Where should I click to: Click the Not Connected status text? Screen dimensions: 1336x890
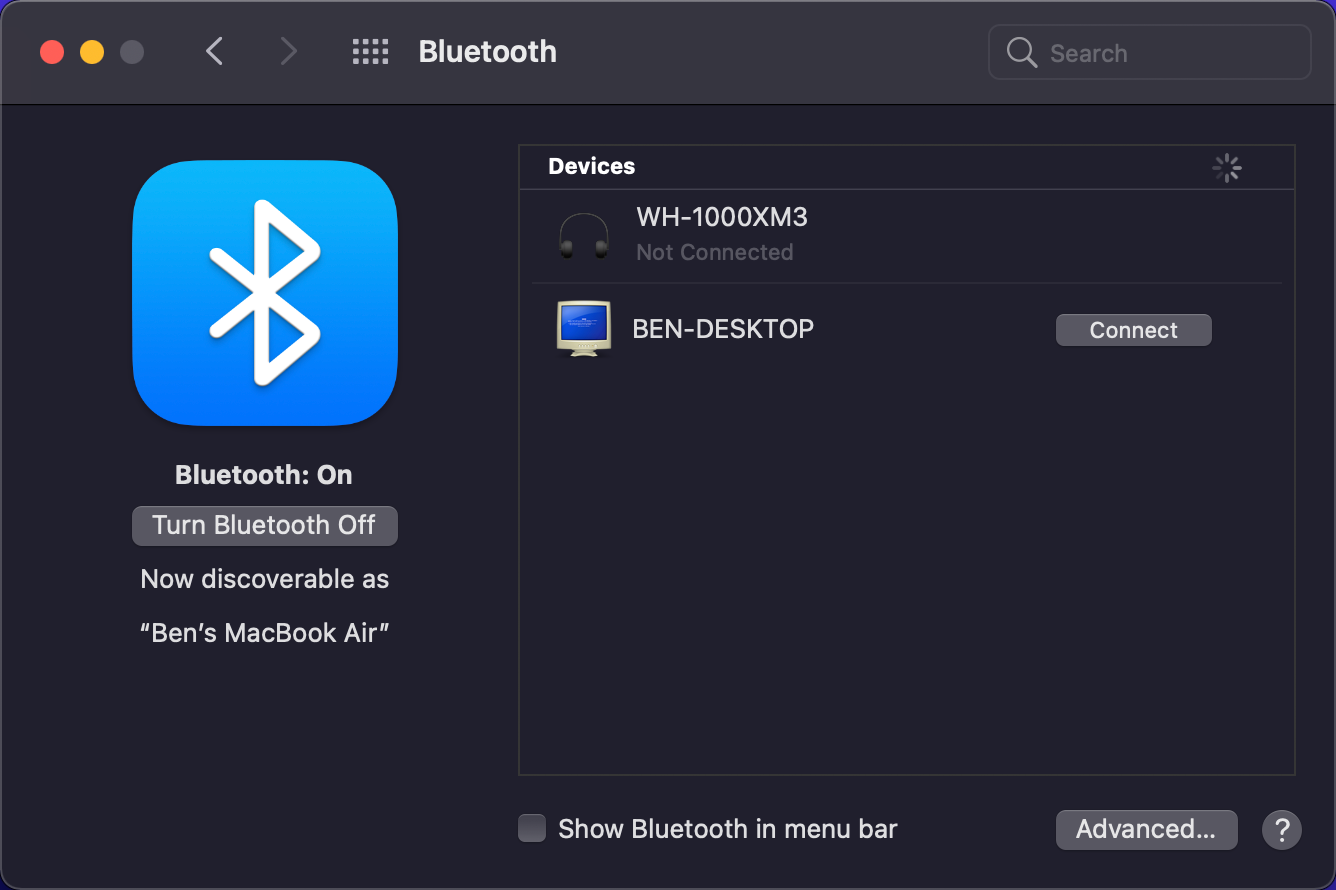714,252
